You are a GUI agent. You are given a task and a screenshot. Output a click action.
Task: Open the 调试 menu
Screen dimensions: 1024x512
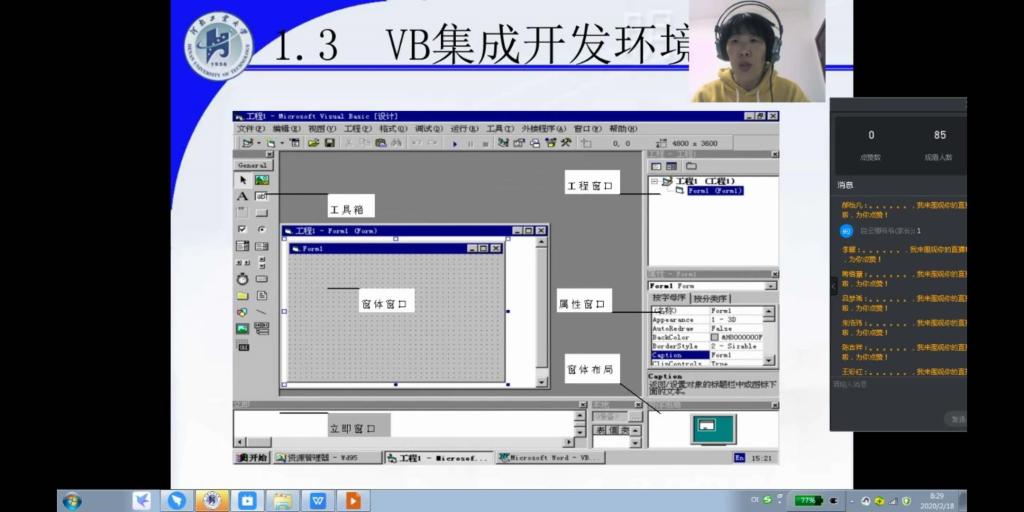pos(428,129)
